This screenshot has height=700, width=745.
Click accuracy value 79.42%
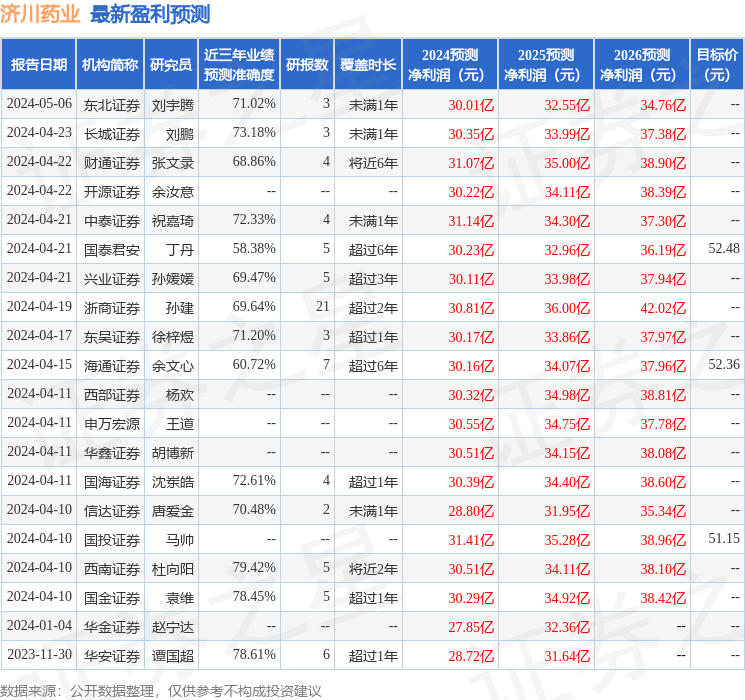pos(254,567)
